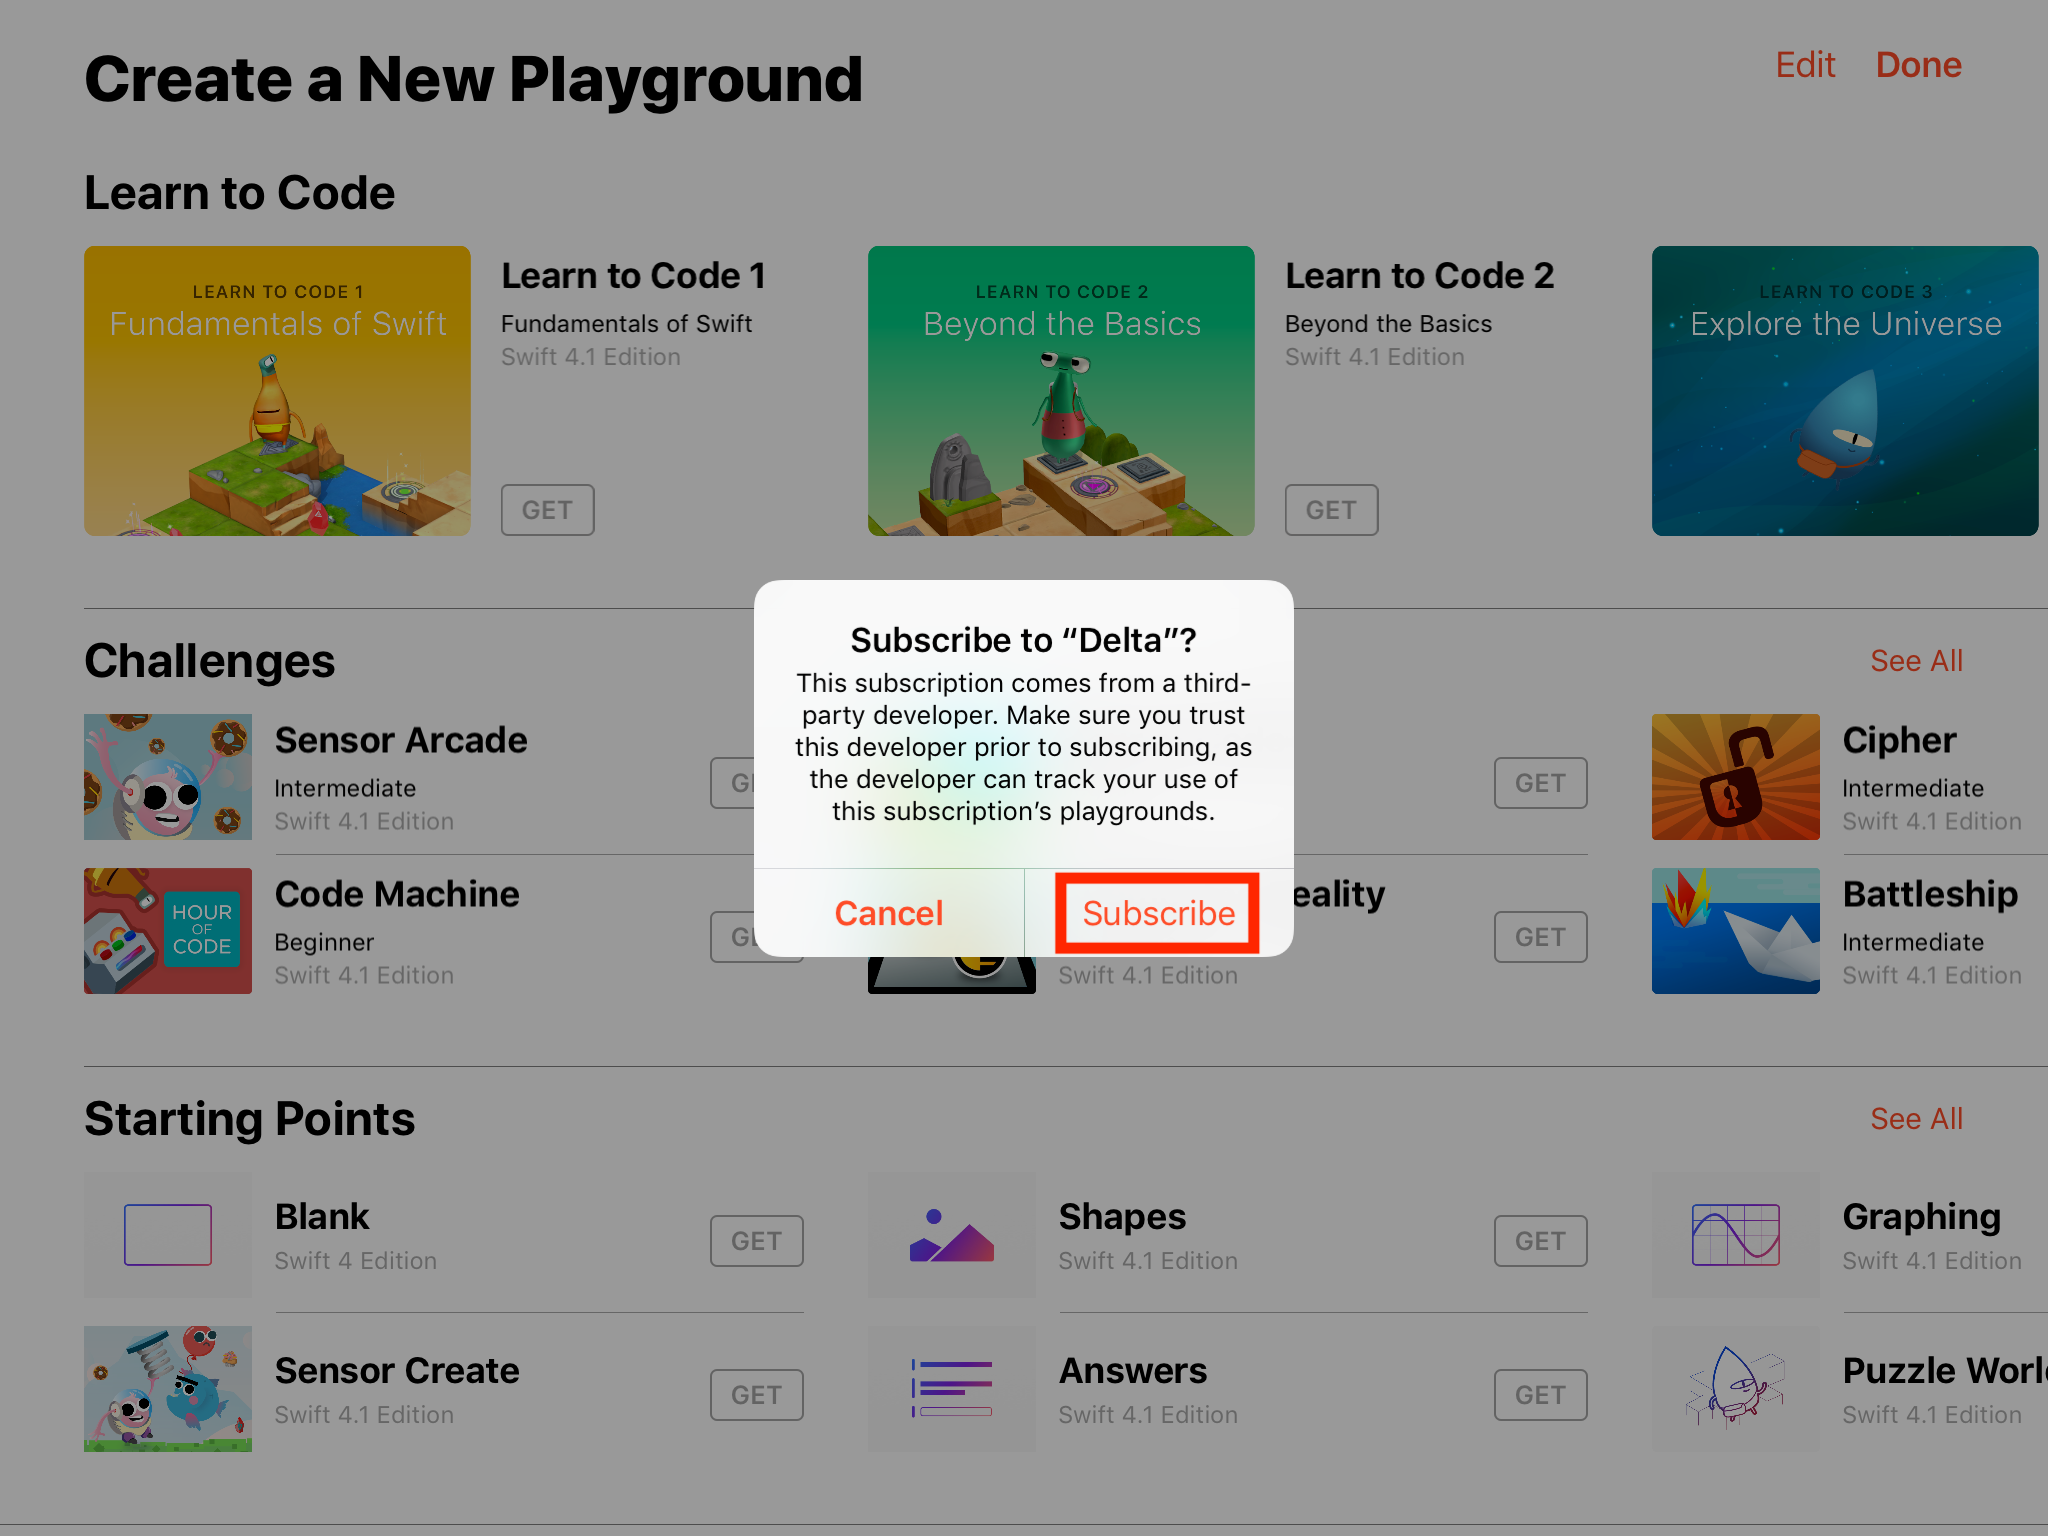Tap Edit at the top right
The image size is (2048, 1536).
[x=1805, y=65]
